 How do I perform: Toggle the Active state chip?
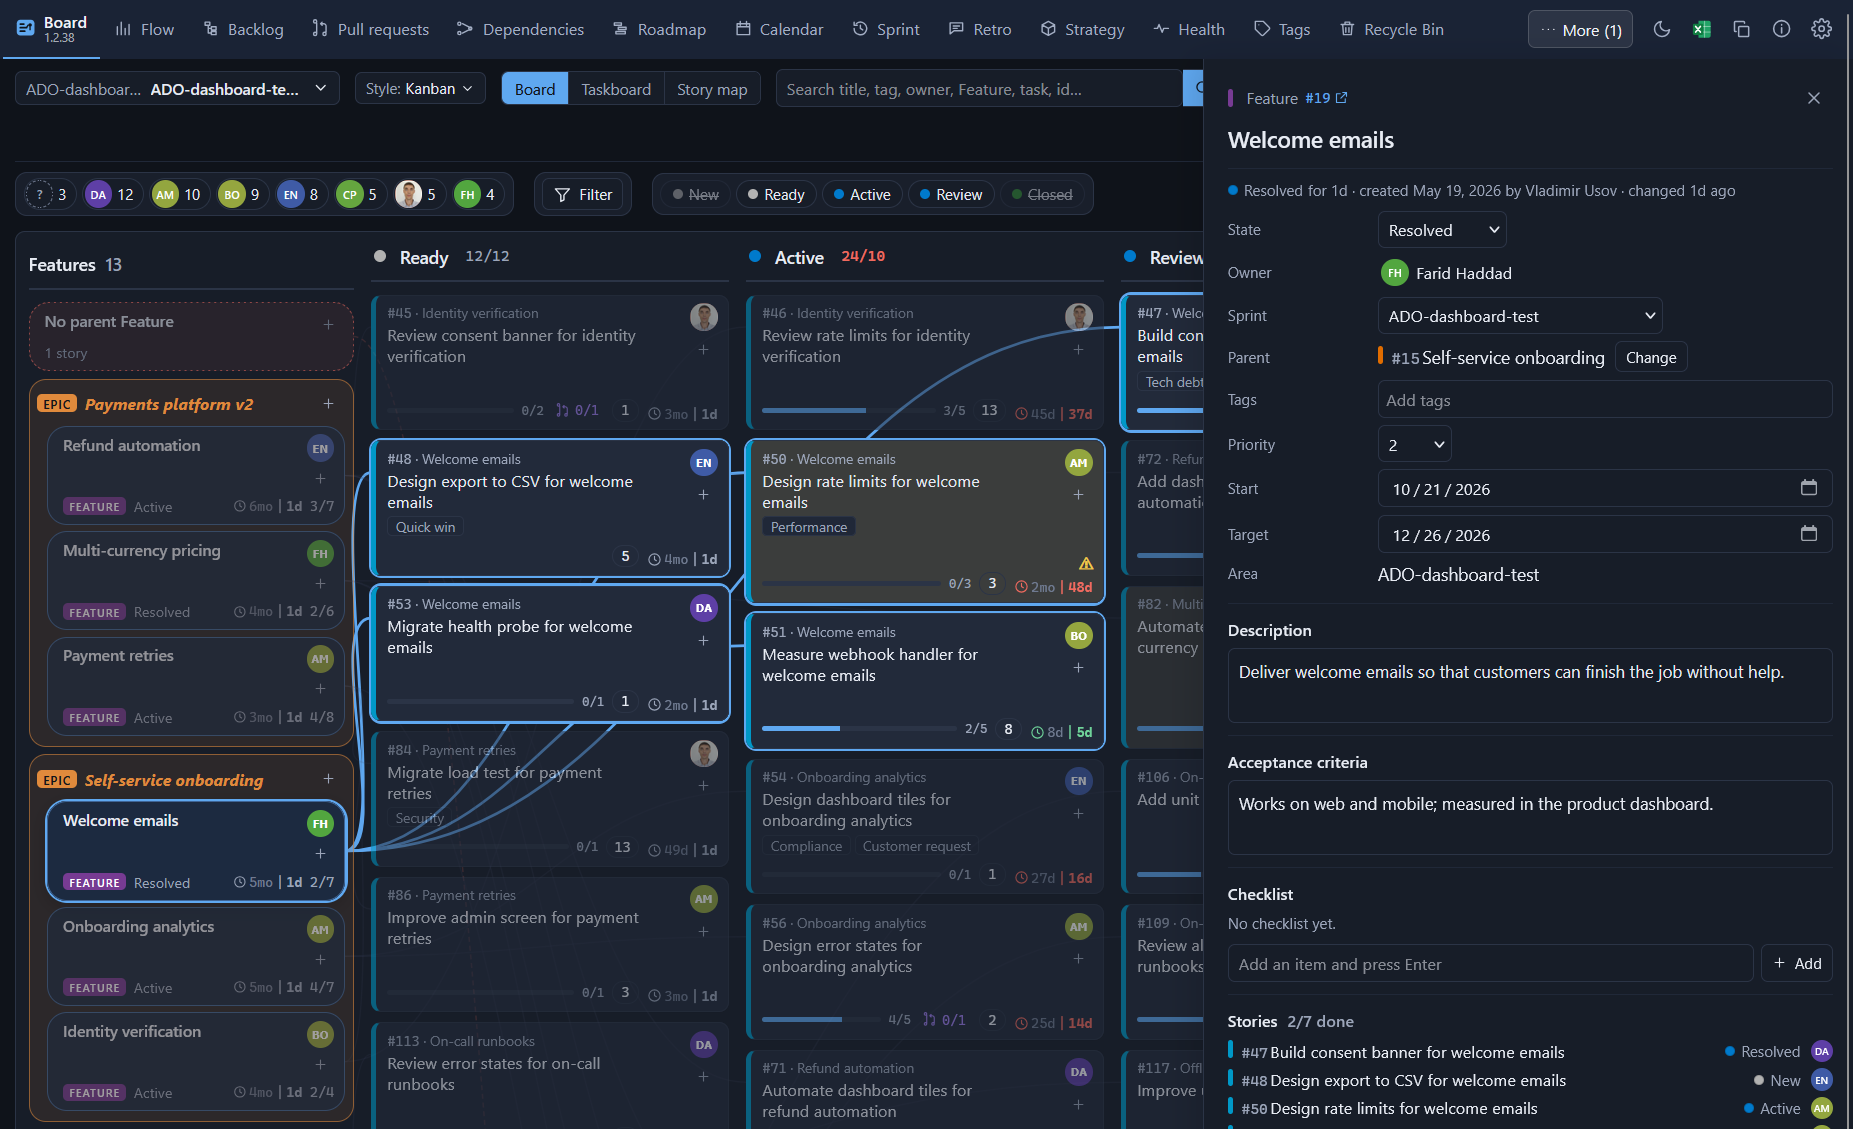pyautogui.click(x=863, y=194)
